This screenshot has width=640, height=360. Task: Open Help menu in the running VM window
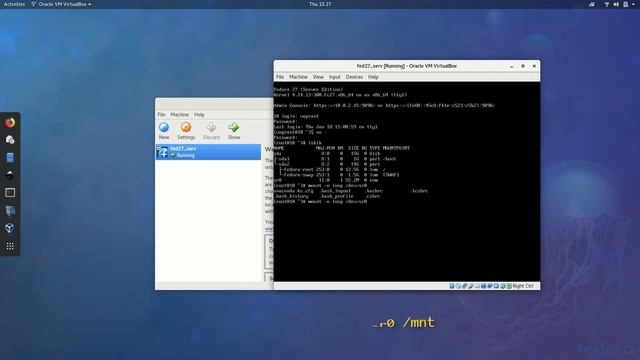point(373,77)
